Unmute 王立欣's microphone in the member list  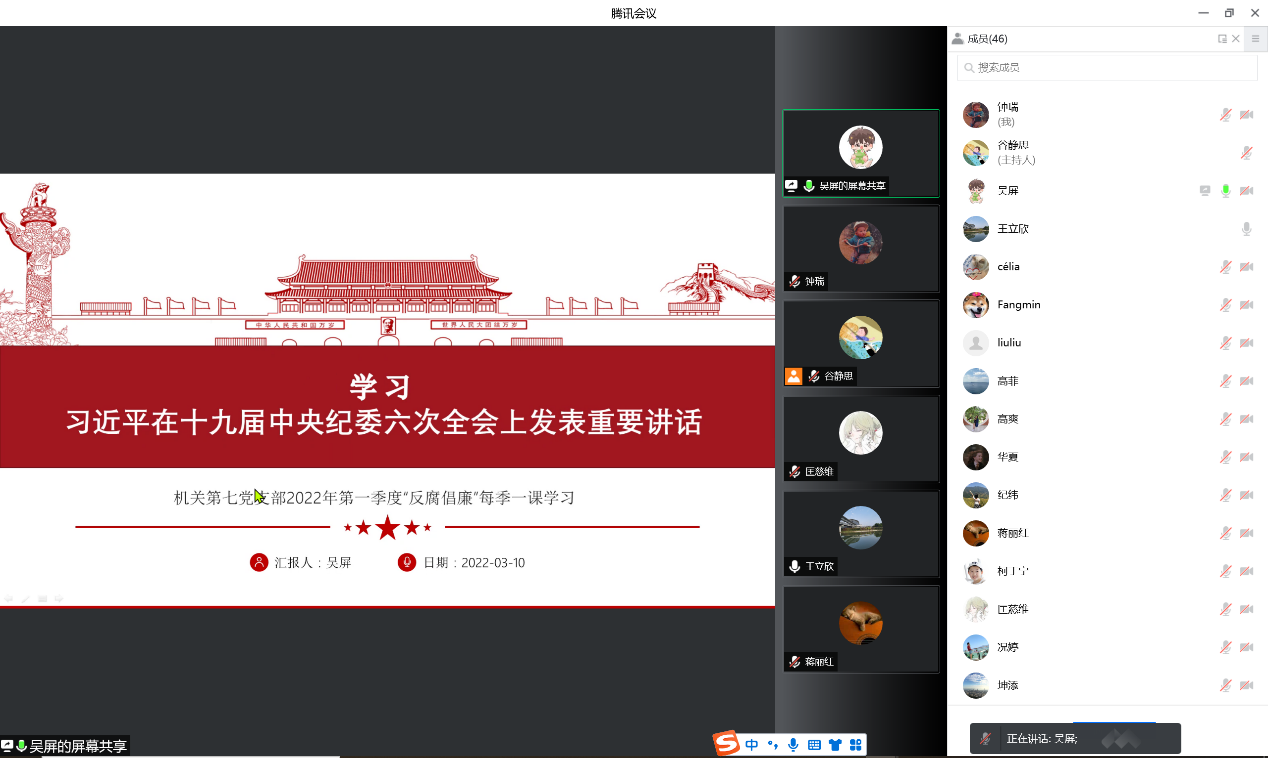[1245, 228]
